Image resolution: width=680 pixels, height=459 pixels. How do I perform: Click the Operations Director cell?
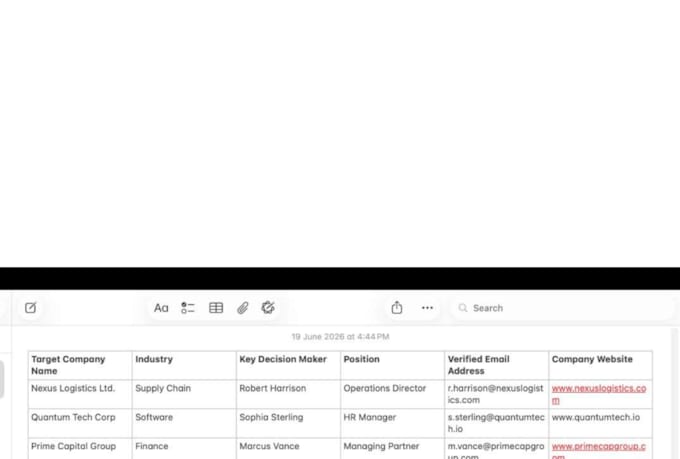click(392, 394)
